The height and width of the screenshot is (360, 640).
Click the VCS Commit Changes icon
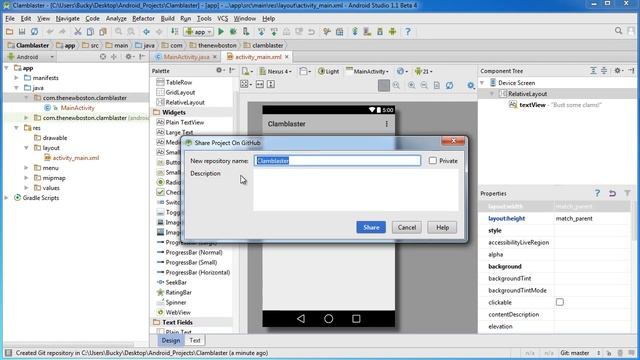point(274,31)
